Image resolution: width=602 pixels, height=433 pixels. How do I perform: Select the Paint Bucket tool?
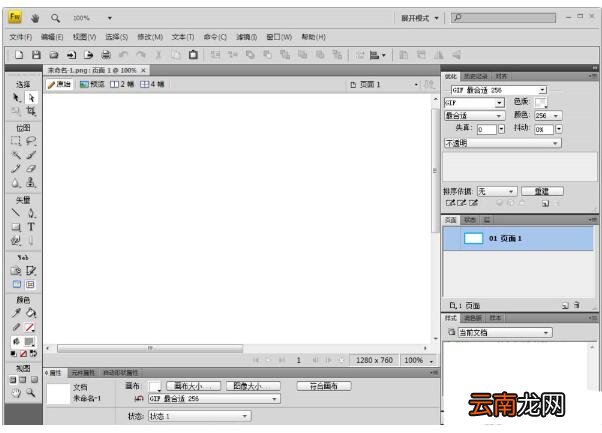[31, 313]
